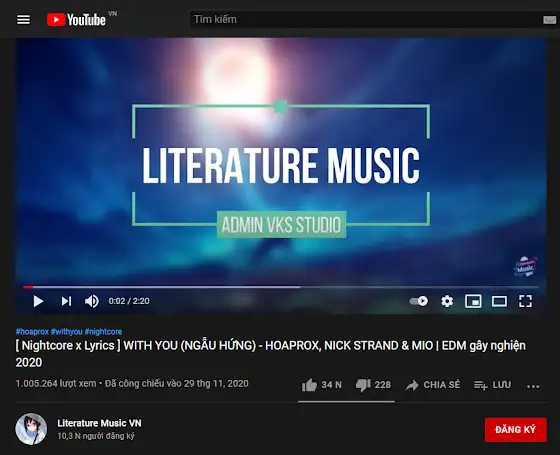This screenshot has height=455, width=560.
Task: Play the video
Action: click(x=38, y=301)
